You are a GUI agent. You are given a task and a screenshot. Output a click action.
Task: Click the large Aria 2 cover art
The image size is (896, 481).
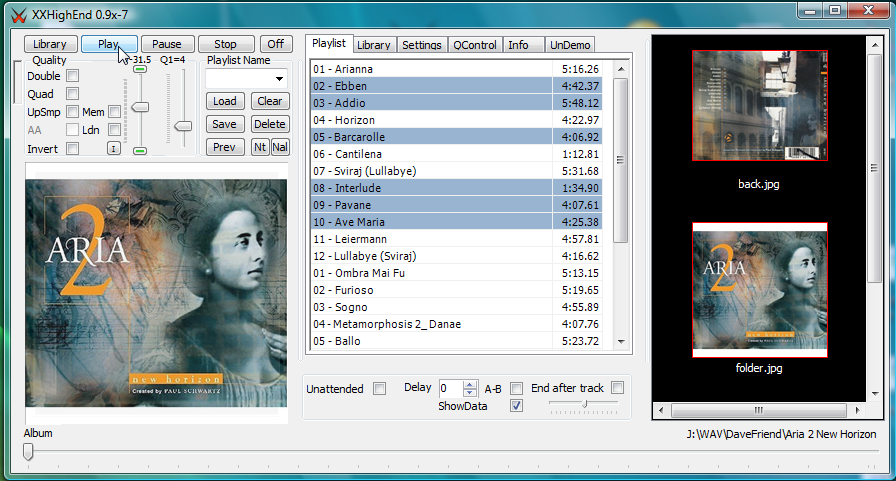[156, 293]
